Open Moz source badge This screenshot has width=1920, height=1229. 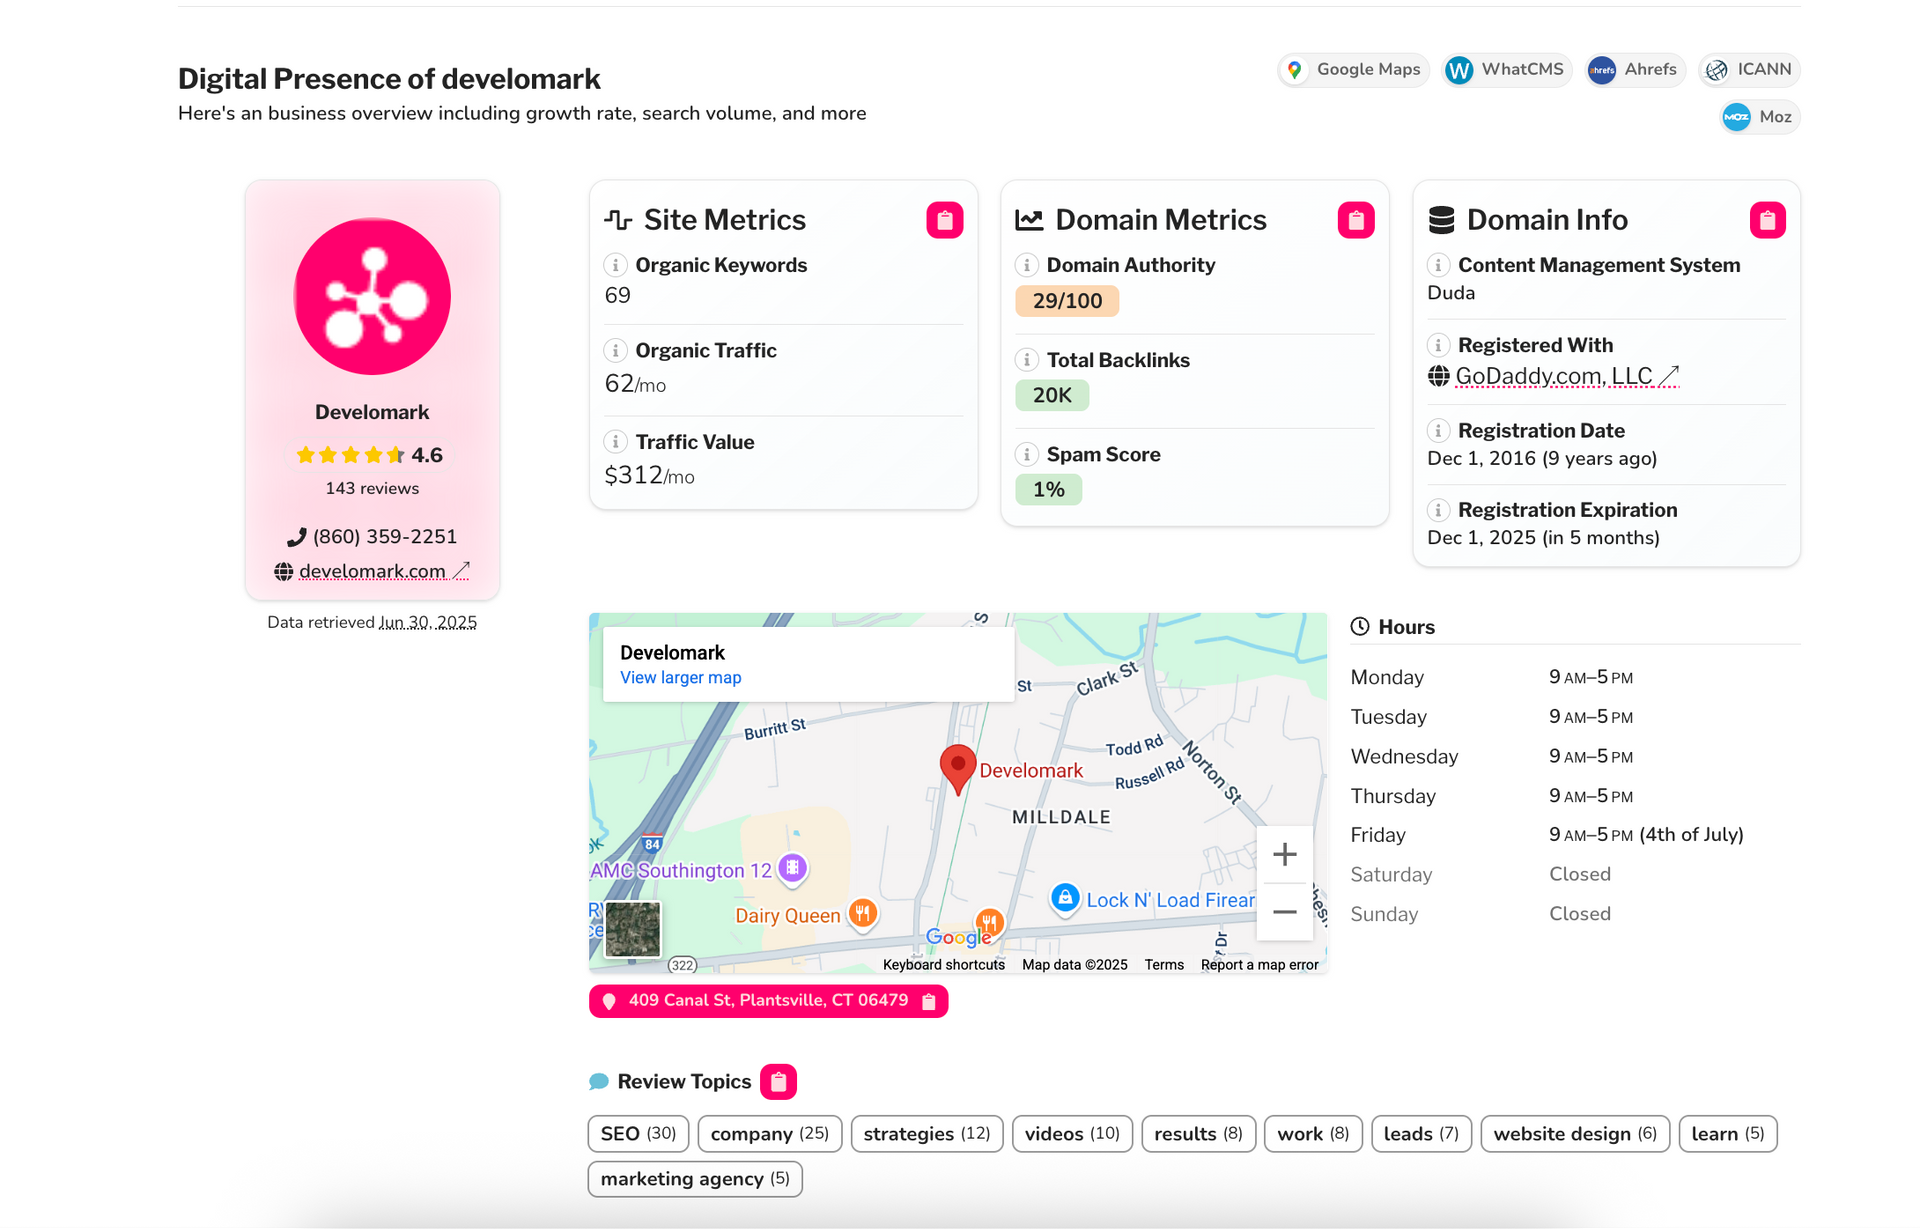pyautogui.click(x=1760, y=117)
